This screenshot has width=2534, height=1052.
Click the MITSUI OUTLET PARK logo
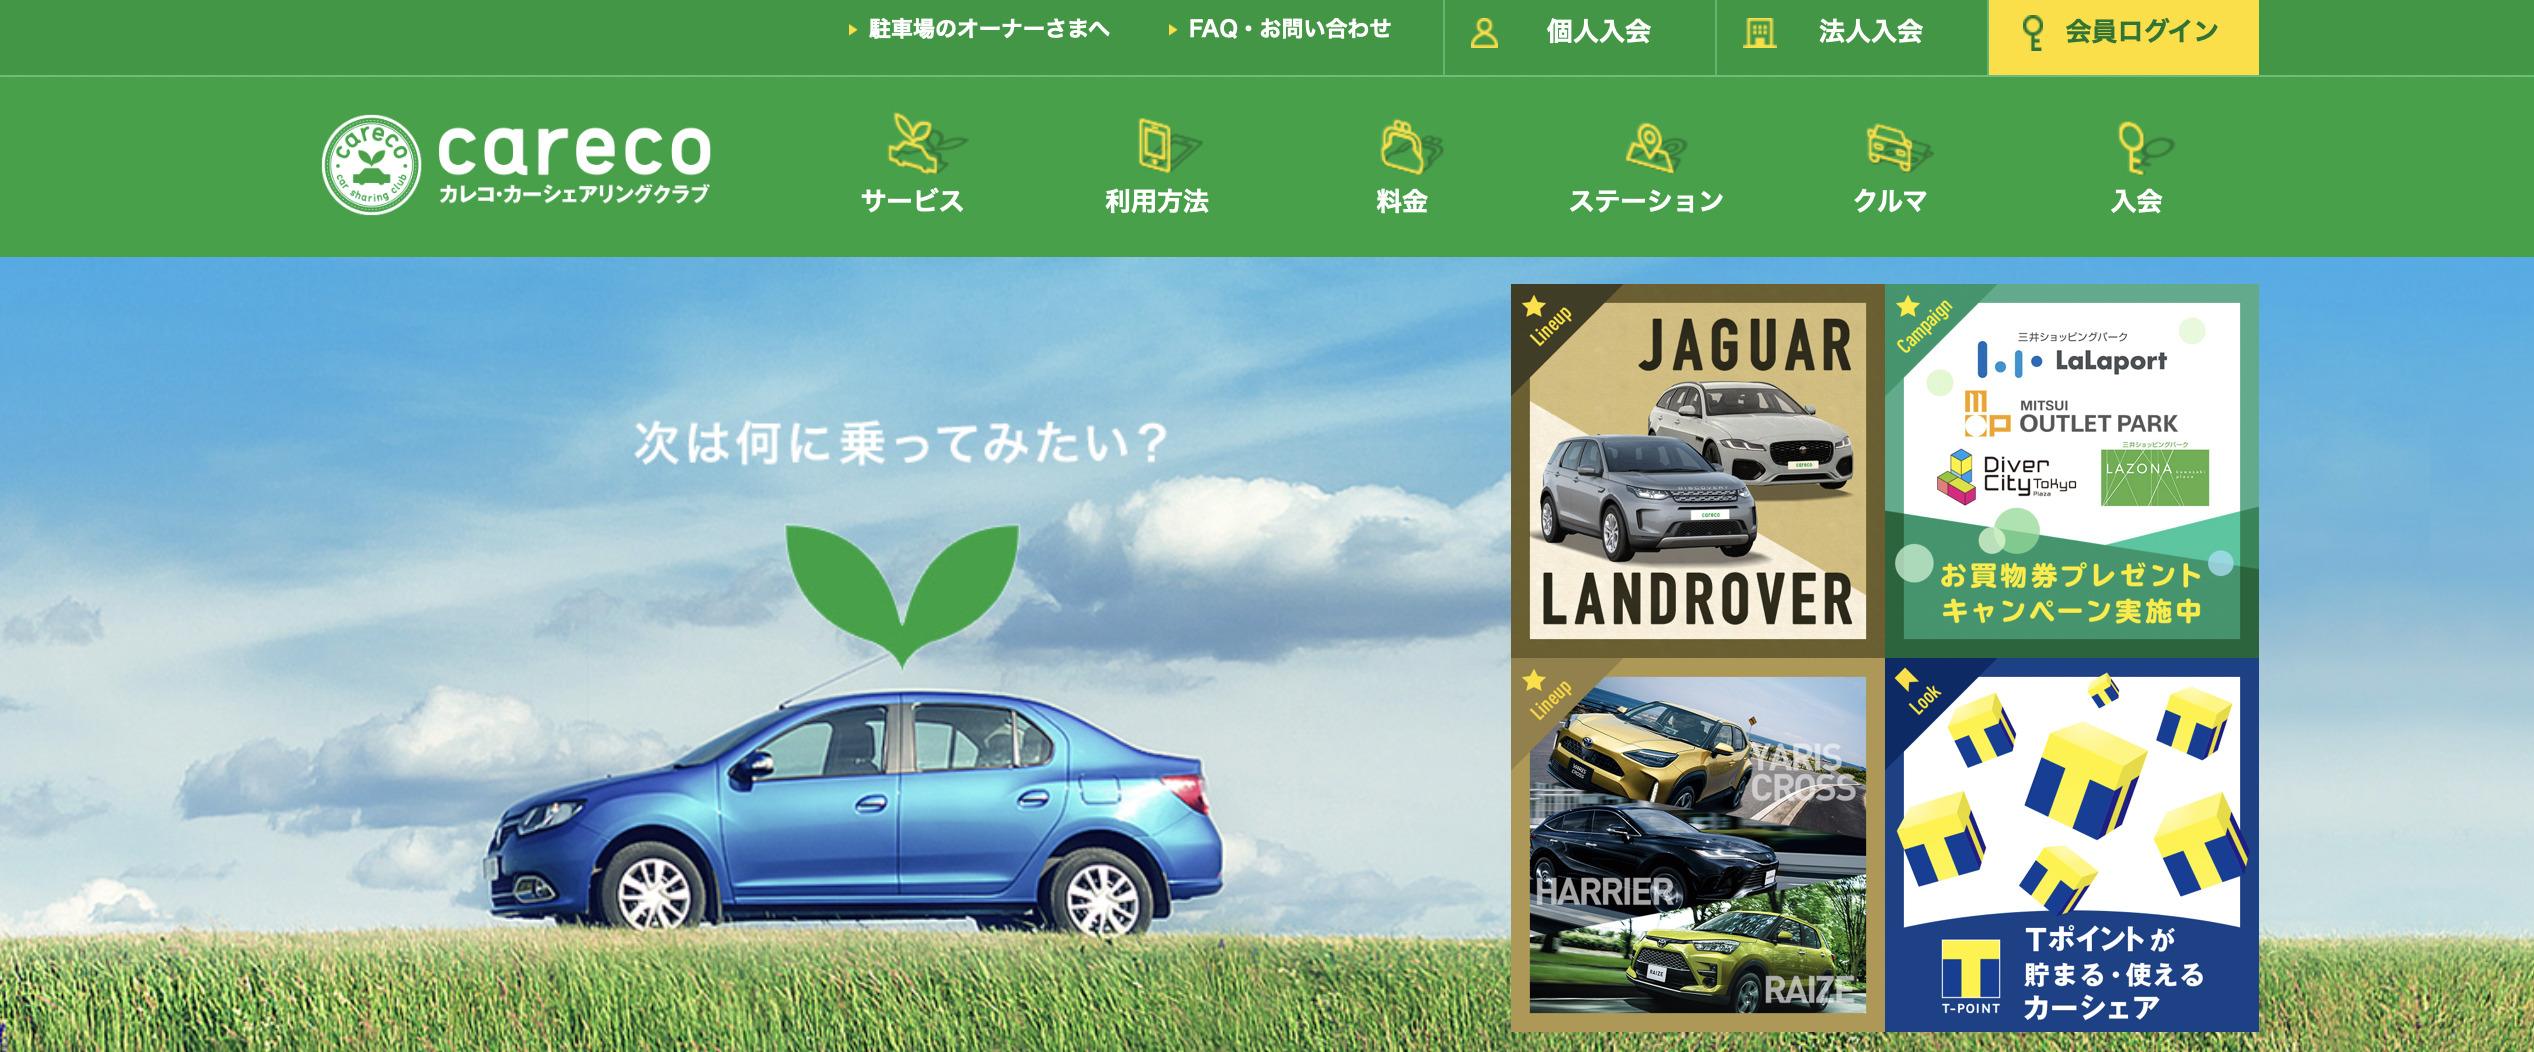[x=2070, y=415]
